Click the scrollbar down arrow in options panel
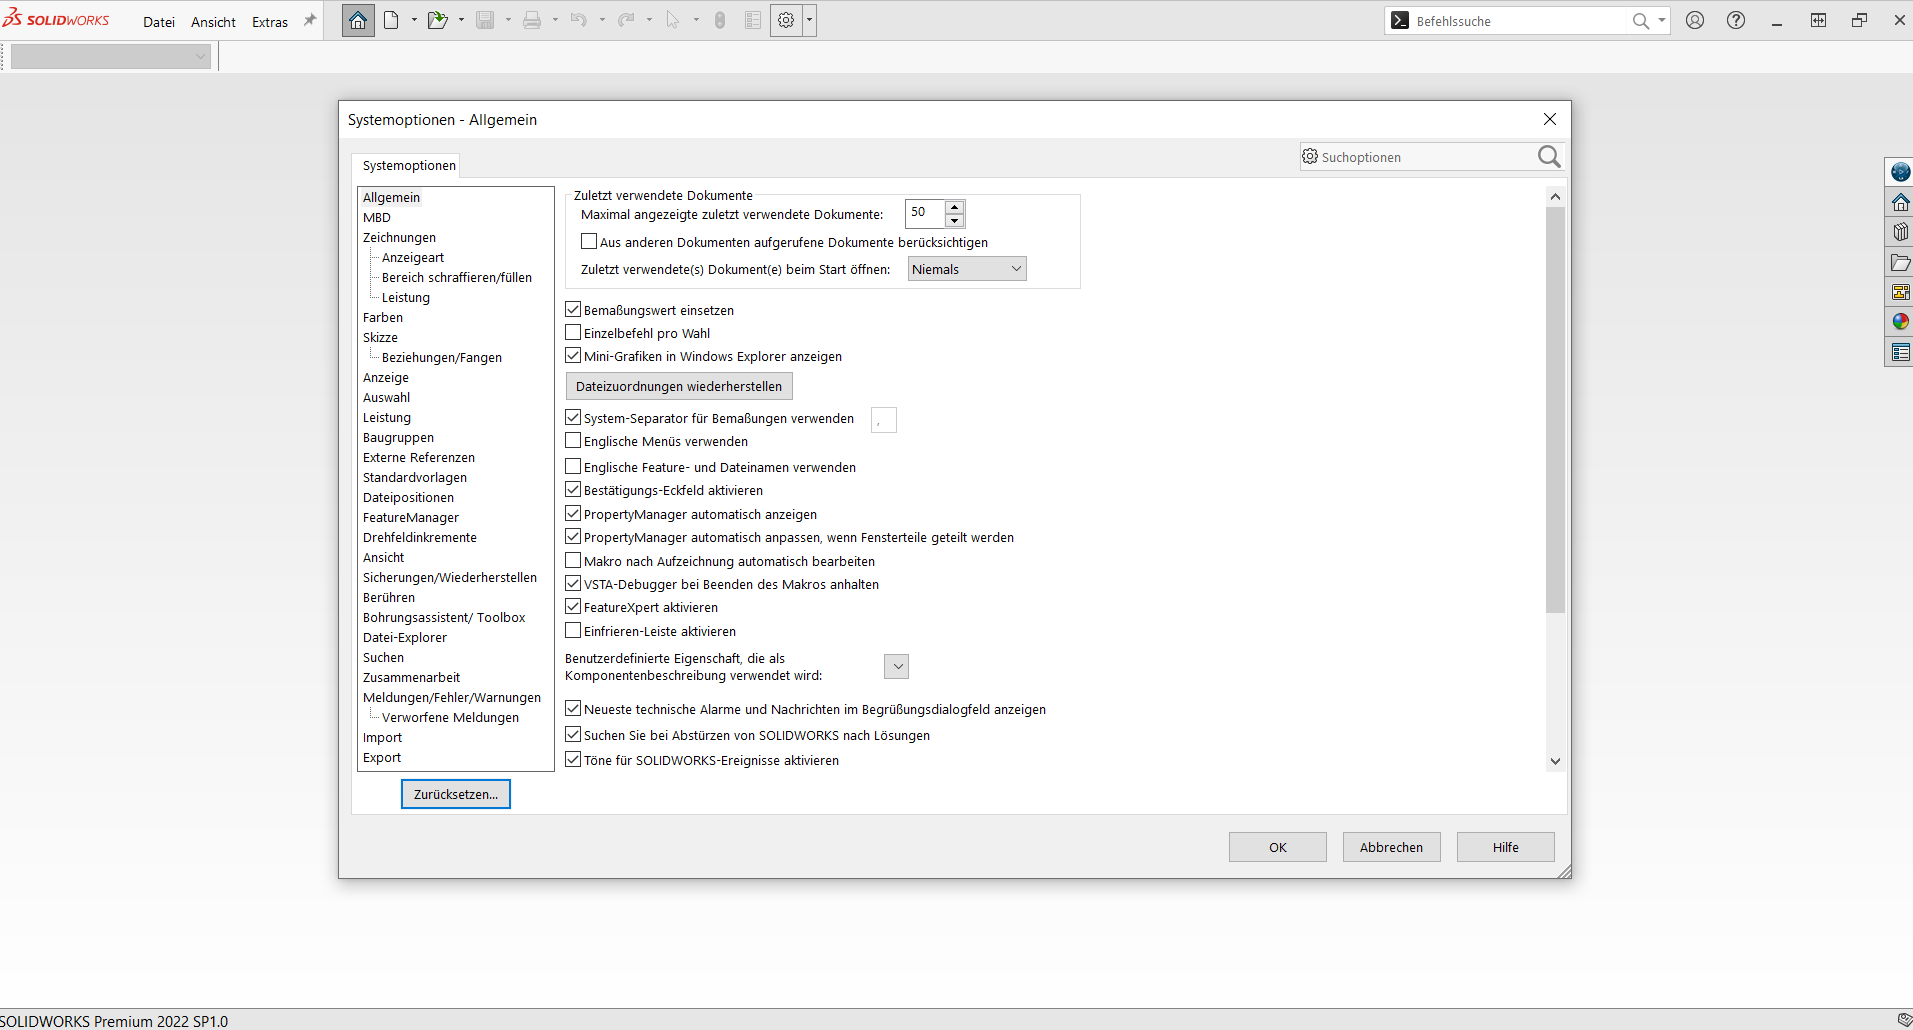The image size is (1913, 1030). pos(1555,761)
